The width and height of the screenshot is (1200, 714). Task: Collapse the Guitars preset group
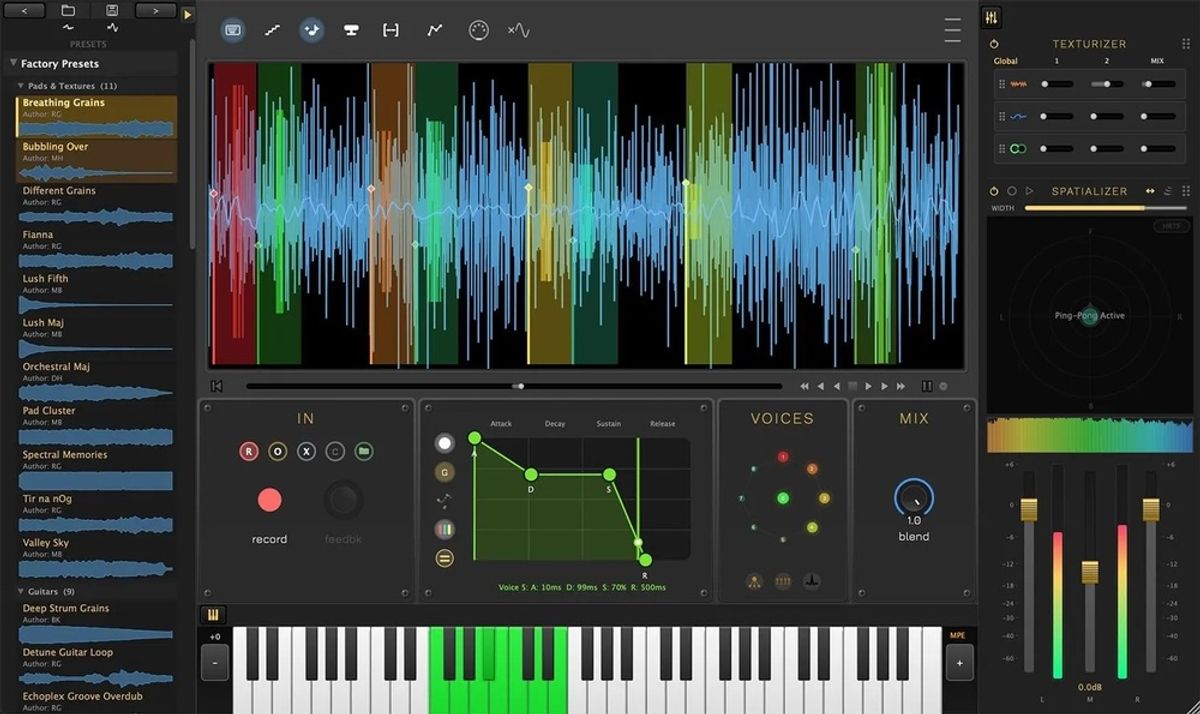click(21, 591)
